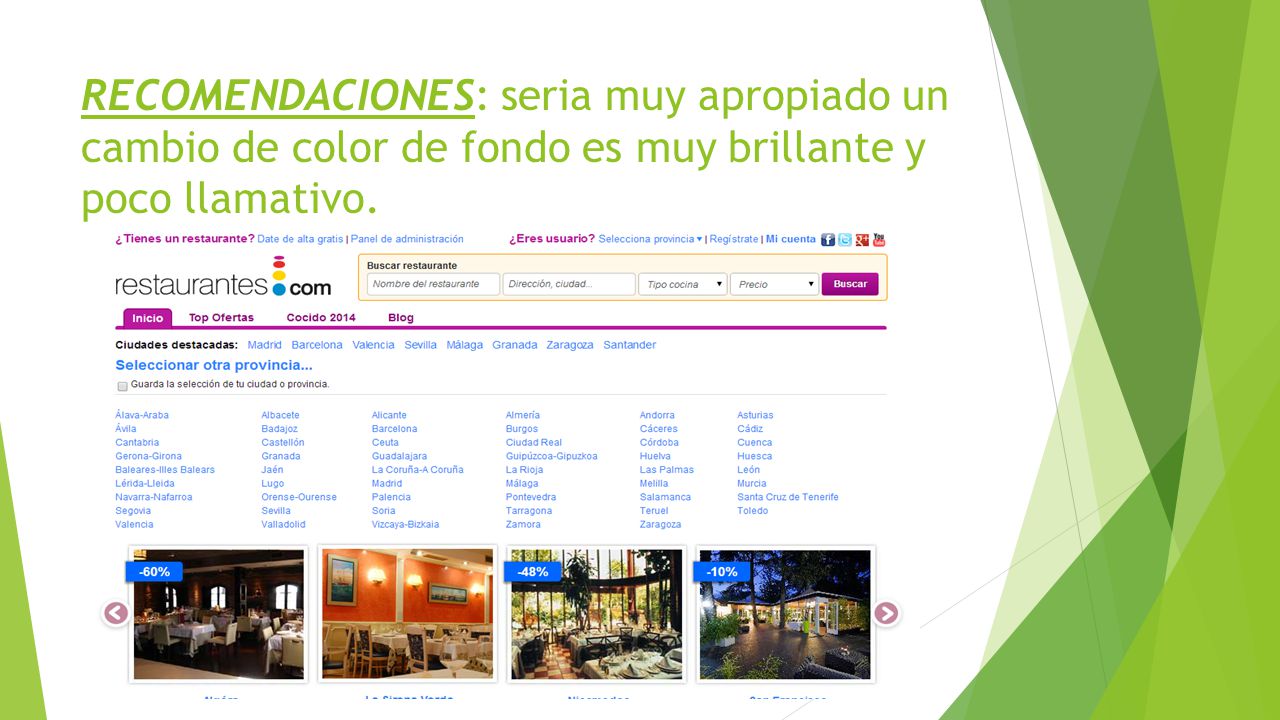Choose La Coruña-A Coruña province
Screen dimensions: 1280x720
[x=417, y=470]
